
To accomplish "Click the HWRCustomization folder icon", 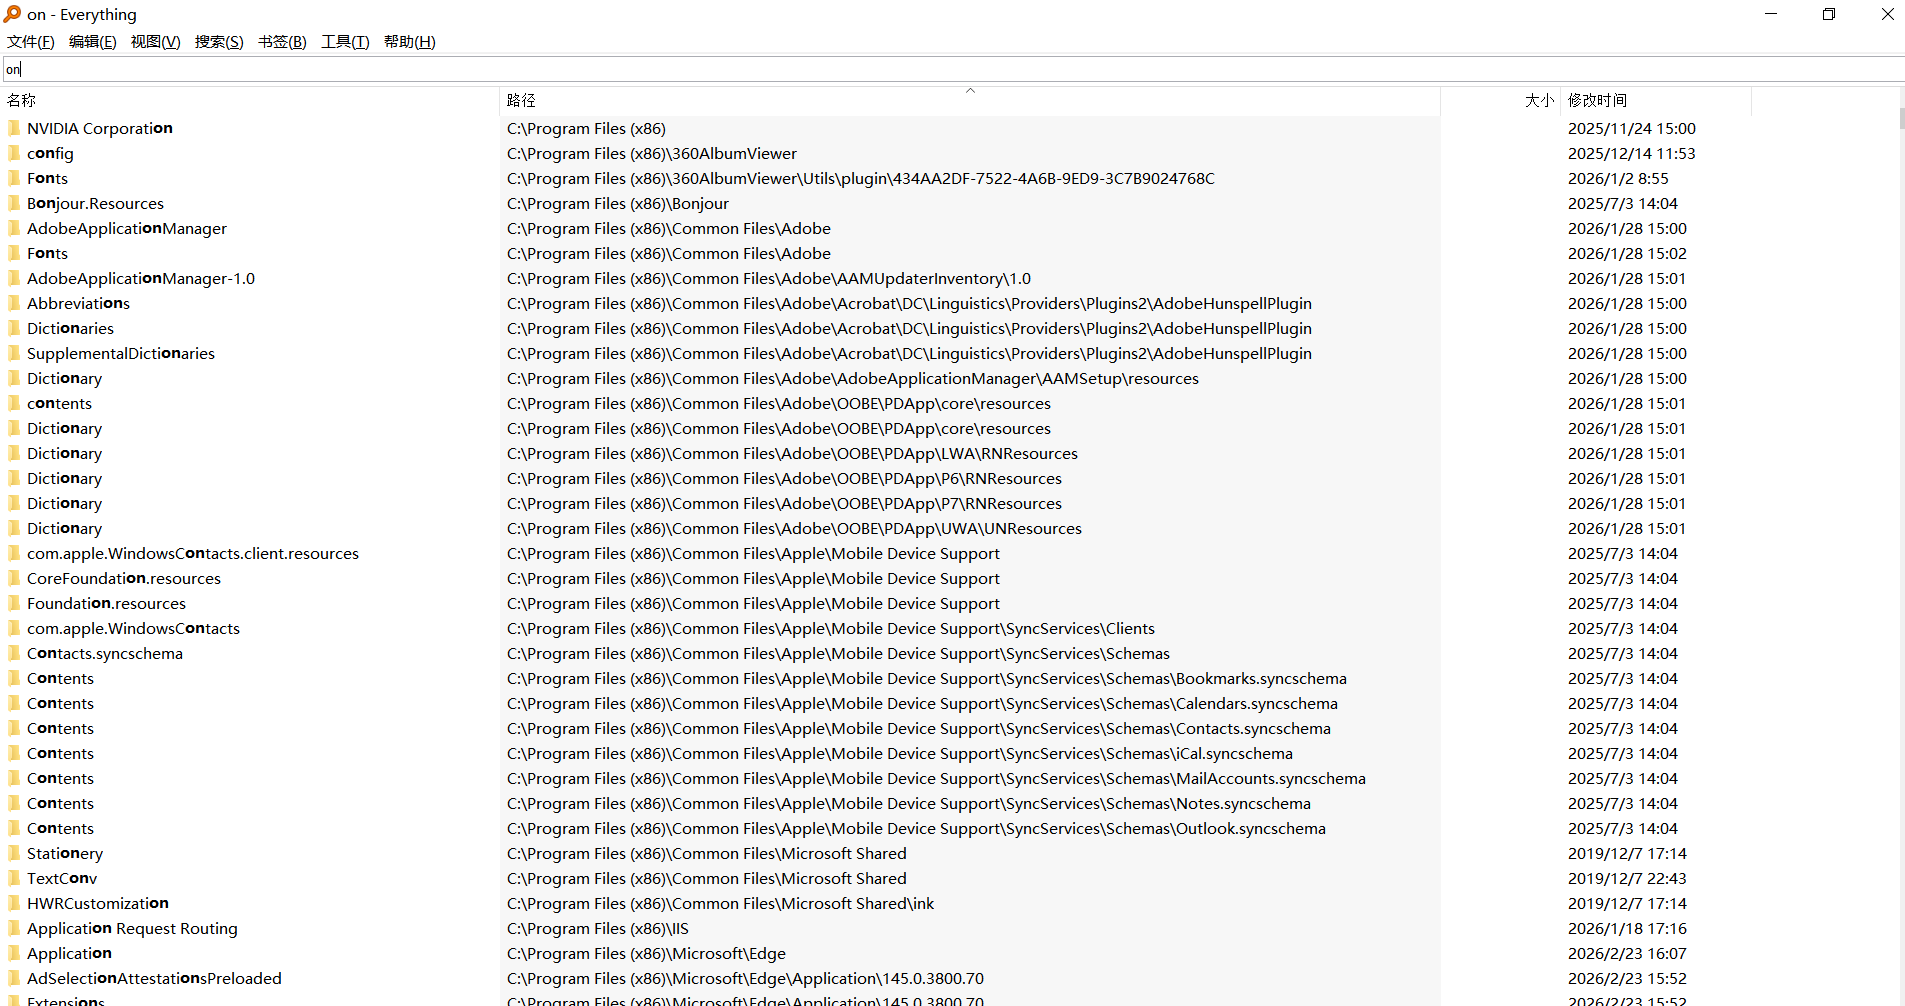I will 14,903.
